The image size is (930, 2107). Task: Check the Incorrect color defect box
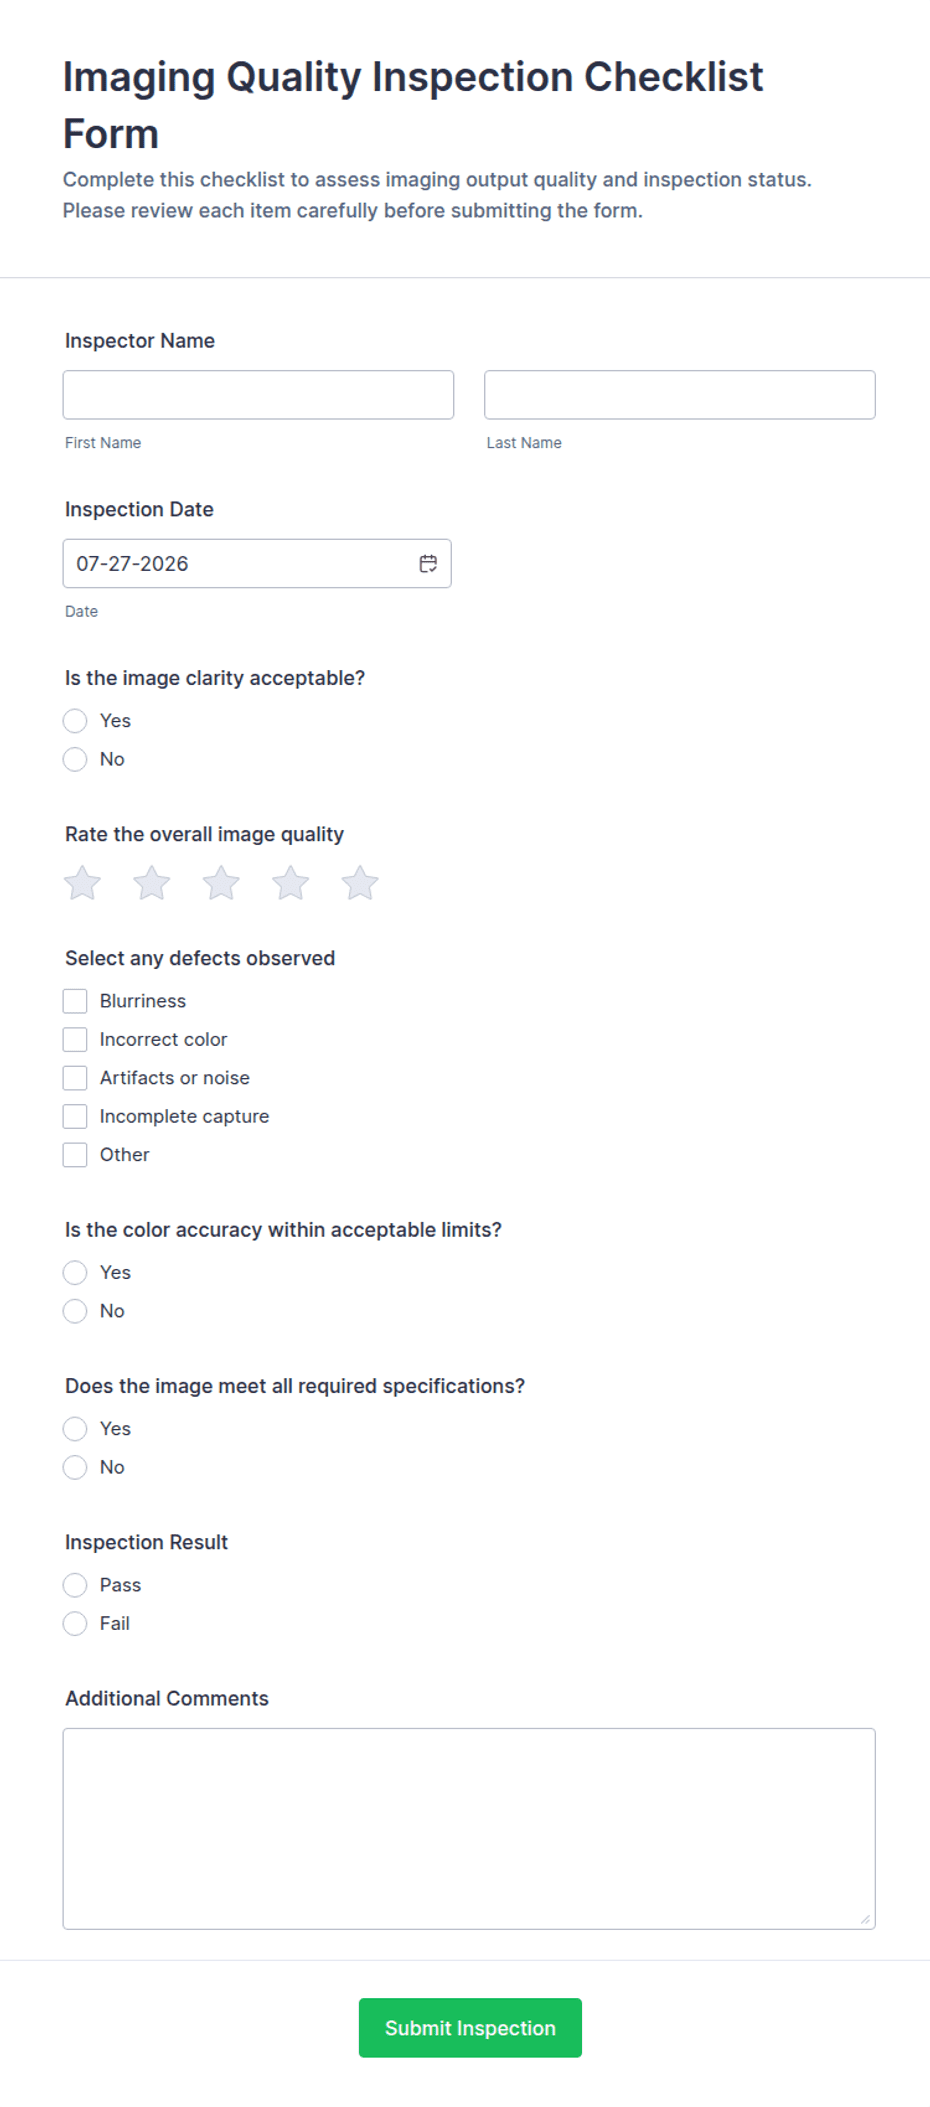75,1040
